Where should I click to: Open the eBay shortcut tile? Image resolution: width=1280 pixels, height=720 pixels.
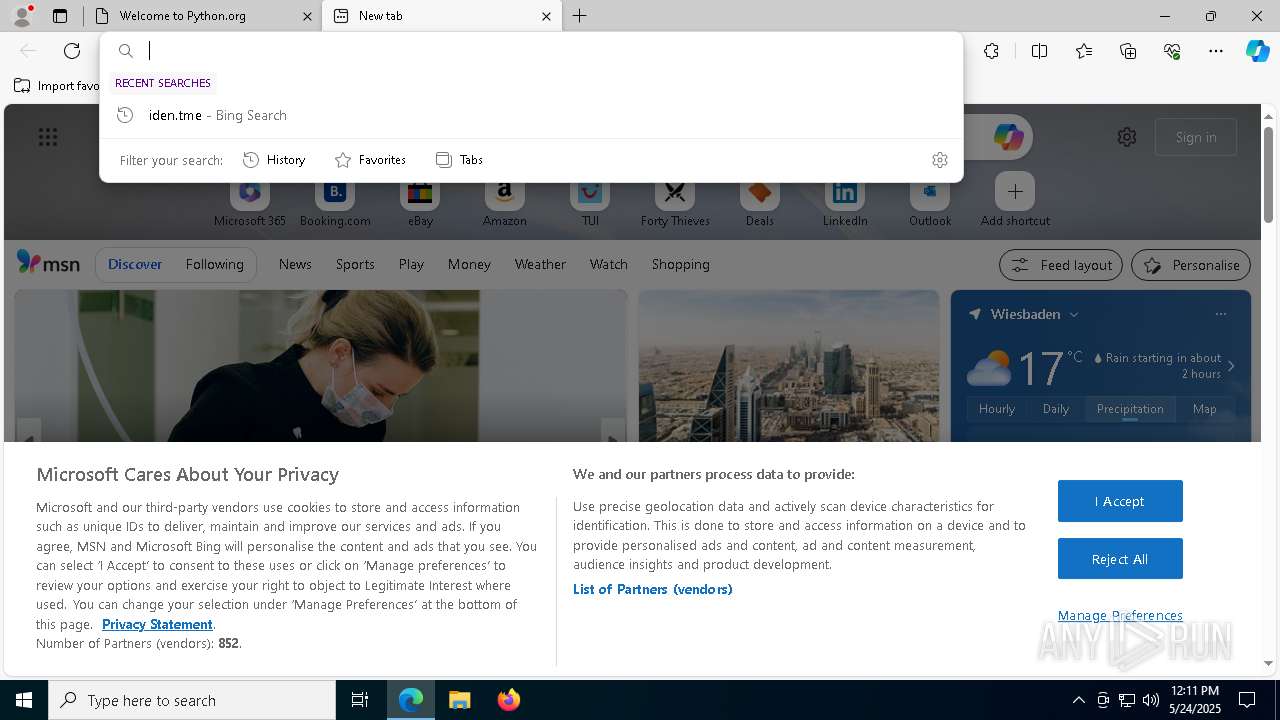[x=420, y=201]
